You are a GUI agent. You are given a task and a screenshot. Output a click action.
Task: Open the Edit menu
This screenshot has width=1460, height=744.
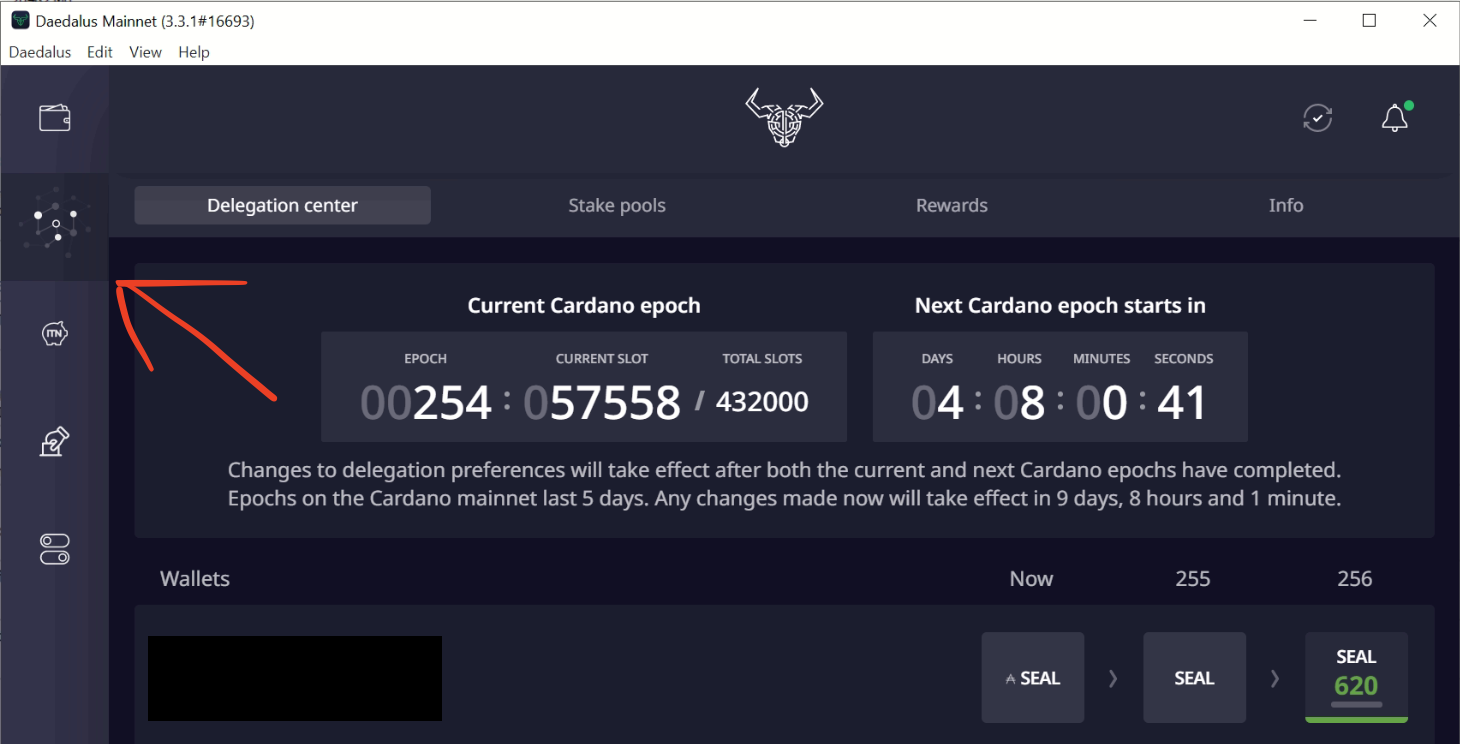100,52
